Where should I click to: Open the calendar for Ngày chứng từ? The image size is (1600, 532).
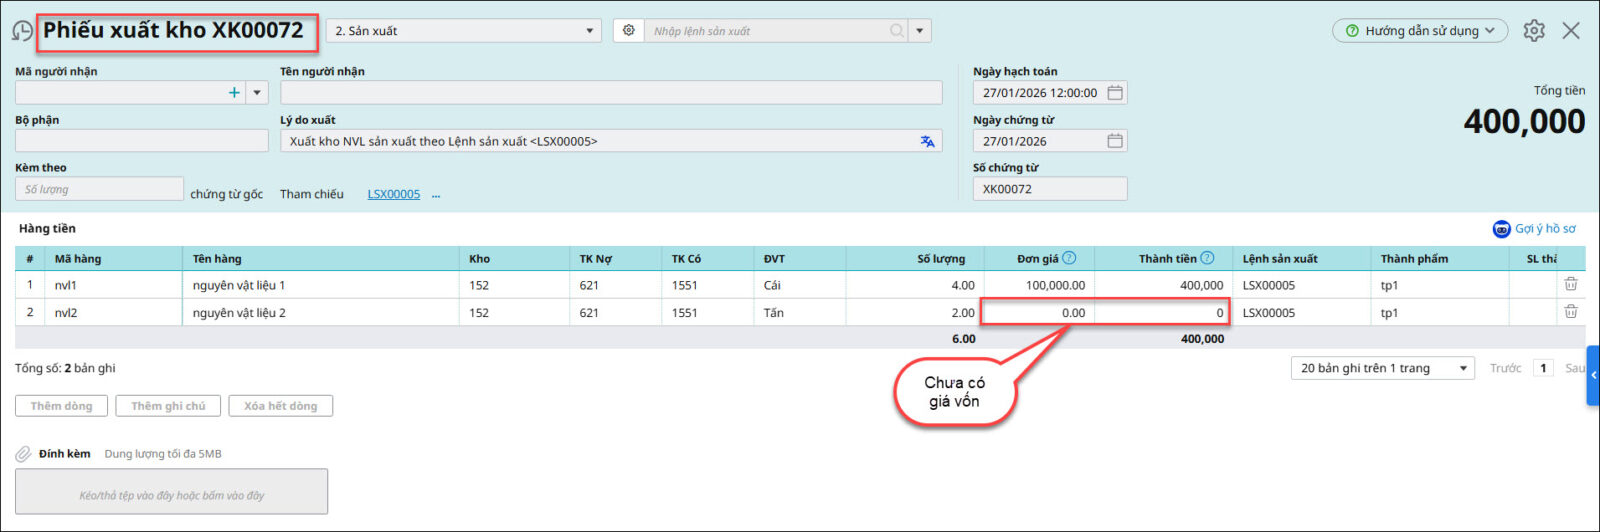(1115, 141)
